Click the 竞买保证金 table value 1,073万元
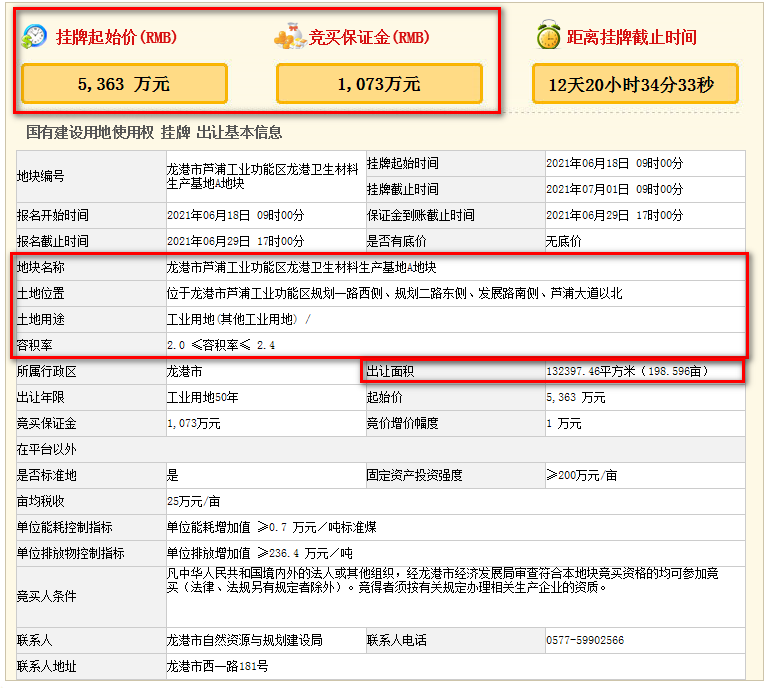 [194, 423]
